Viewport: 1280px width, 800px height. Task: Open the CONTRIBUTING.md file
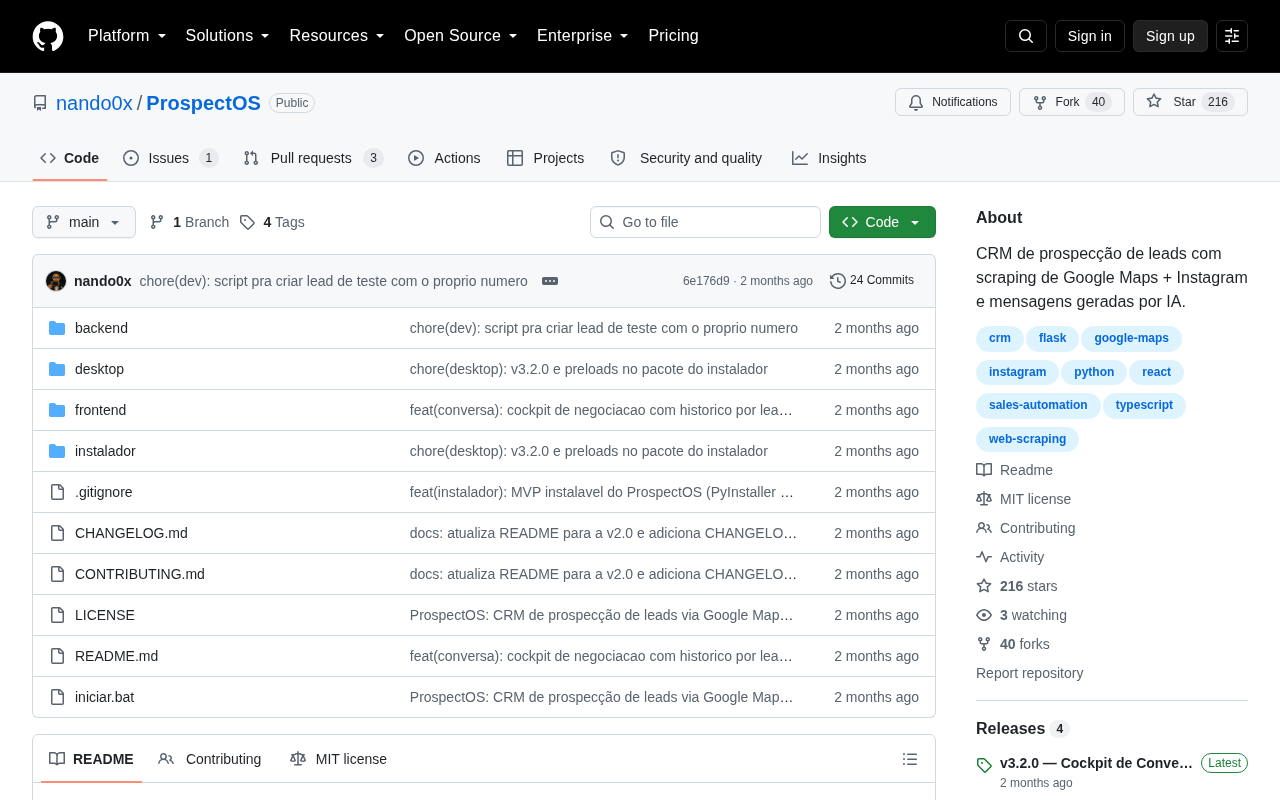[x=140, y=574]
